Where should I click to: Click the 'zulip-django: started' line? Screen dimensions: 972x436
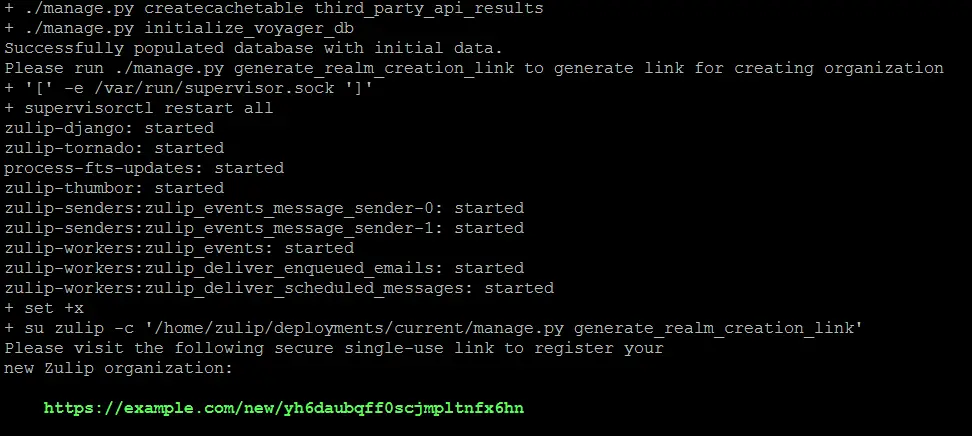pos(109,128)
